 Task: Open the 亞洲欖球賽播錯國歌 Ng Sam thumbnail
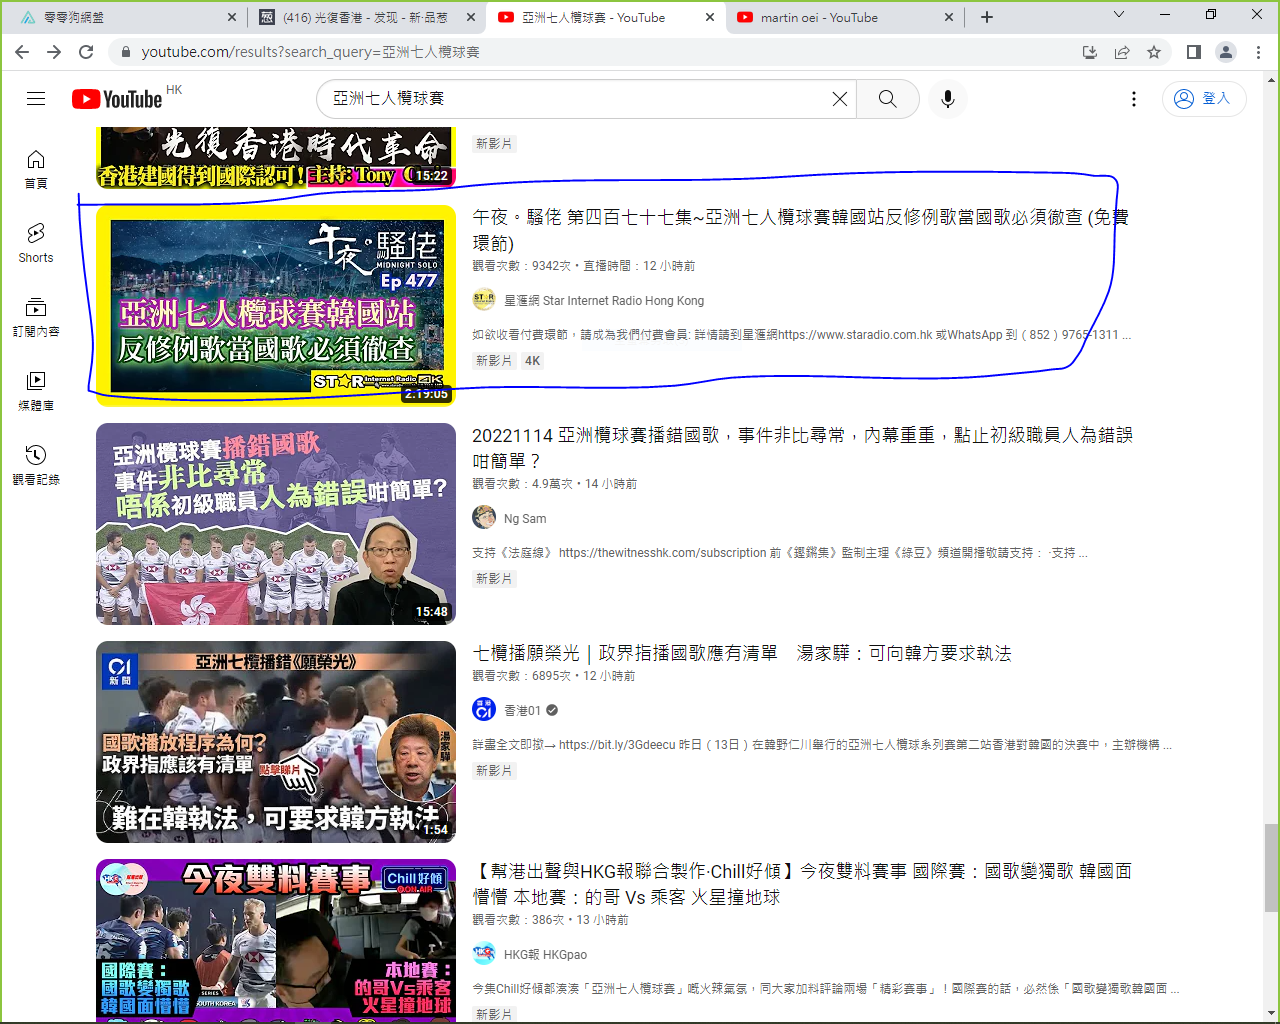click(276, 524)
